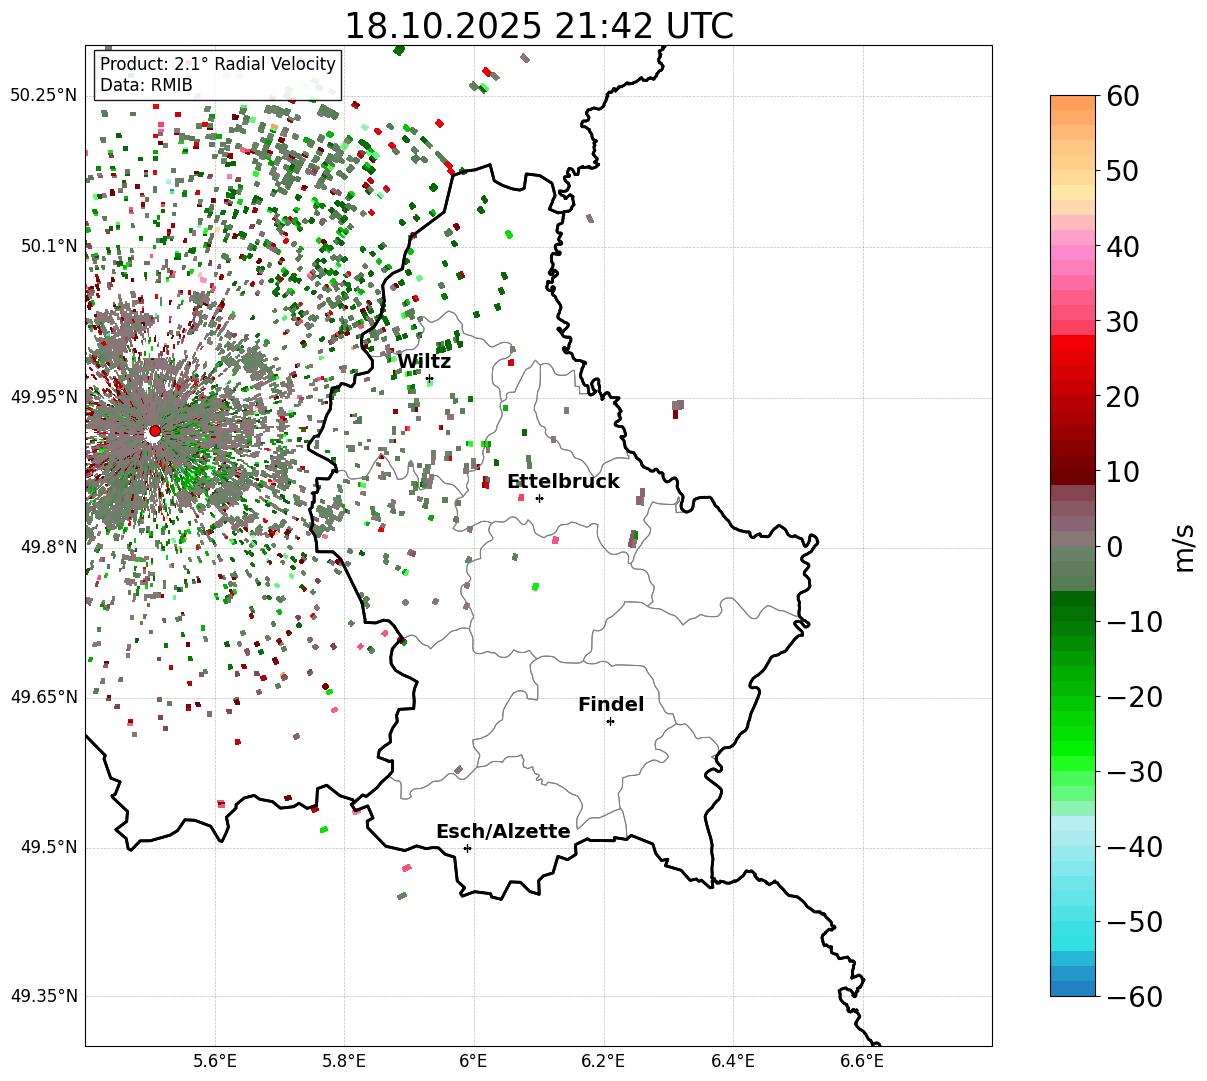Click the colorbar 60 tick label
1207x1081 pixels.
[x=1122, y=96]
